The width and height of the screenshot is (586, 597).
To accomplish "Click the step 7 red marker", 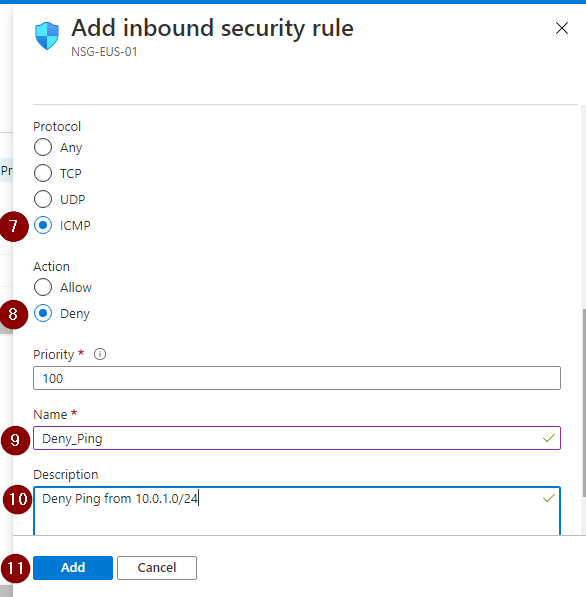I will (14, 227).
